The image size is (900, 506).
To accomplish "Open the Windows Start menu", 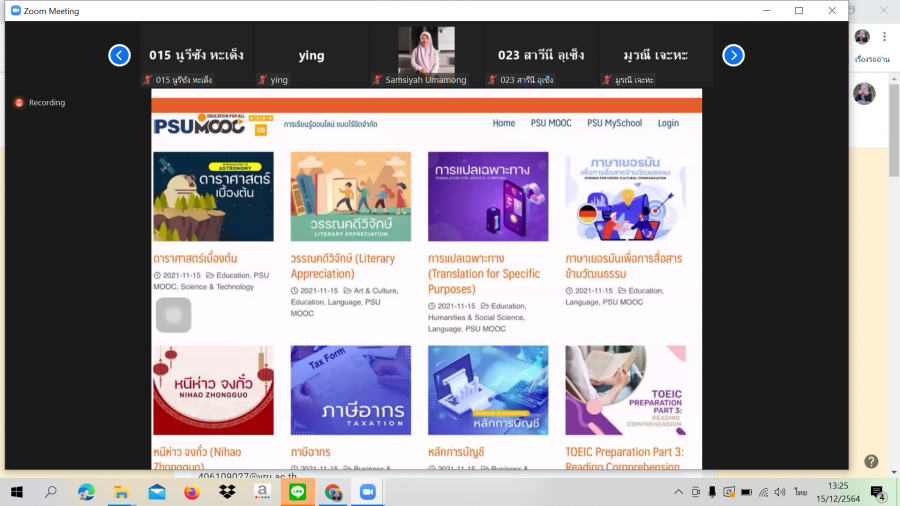I will tap(16, 492).
